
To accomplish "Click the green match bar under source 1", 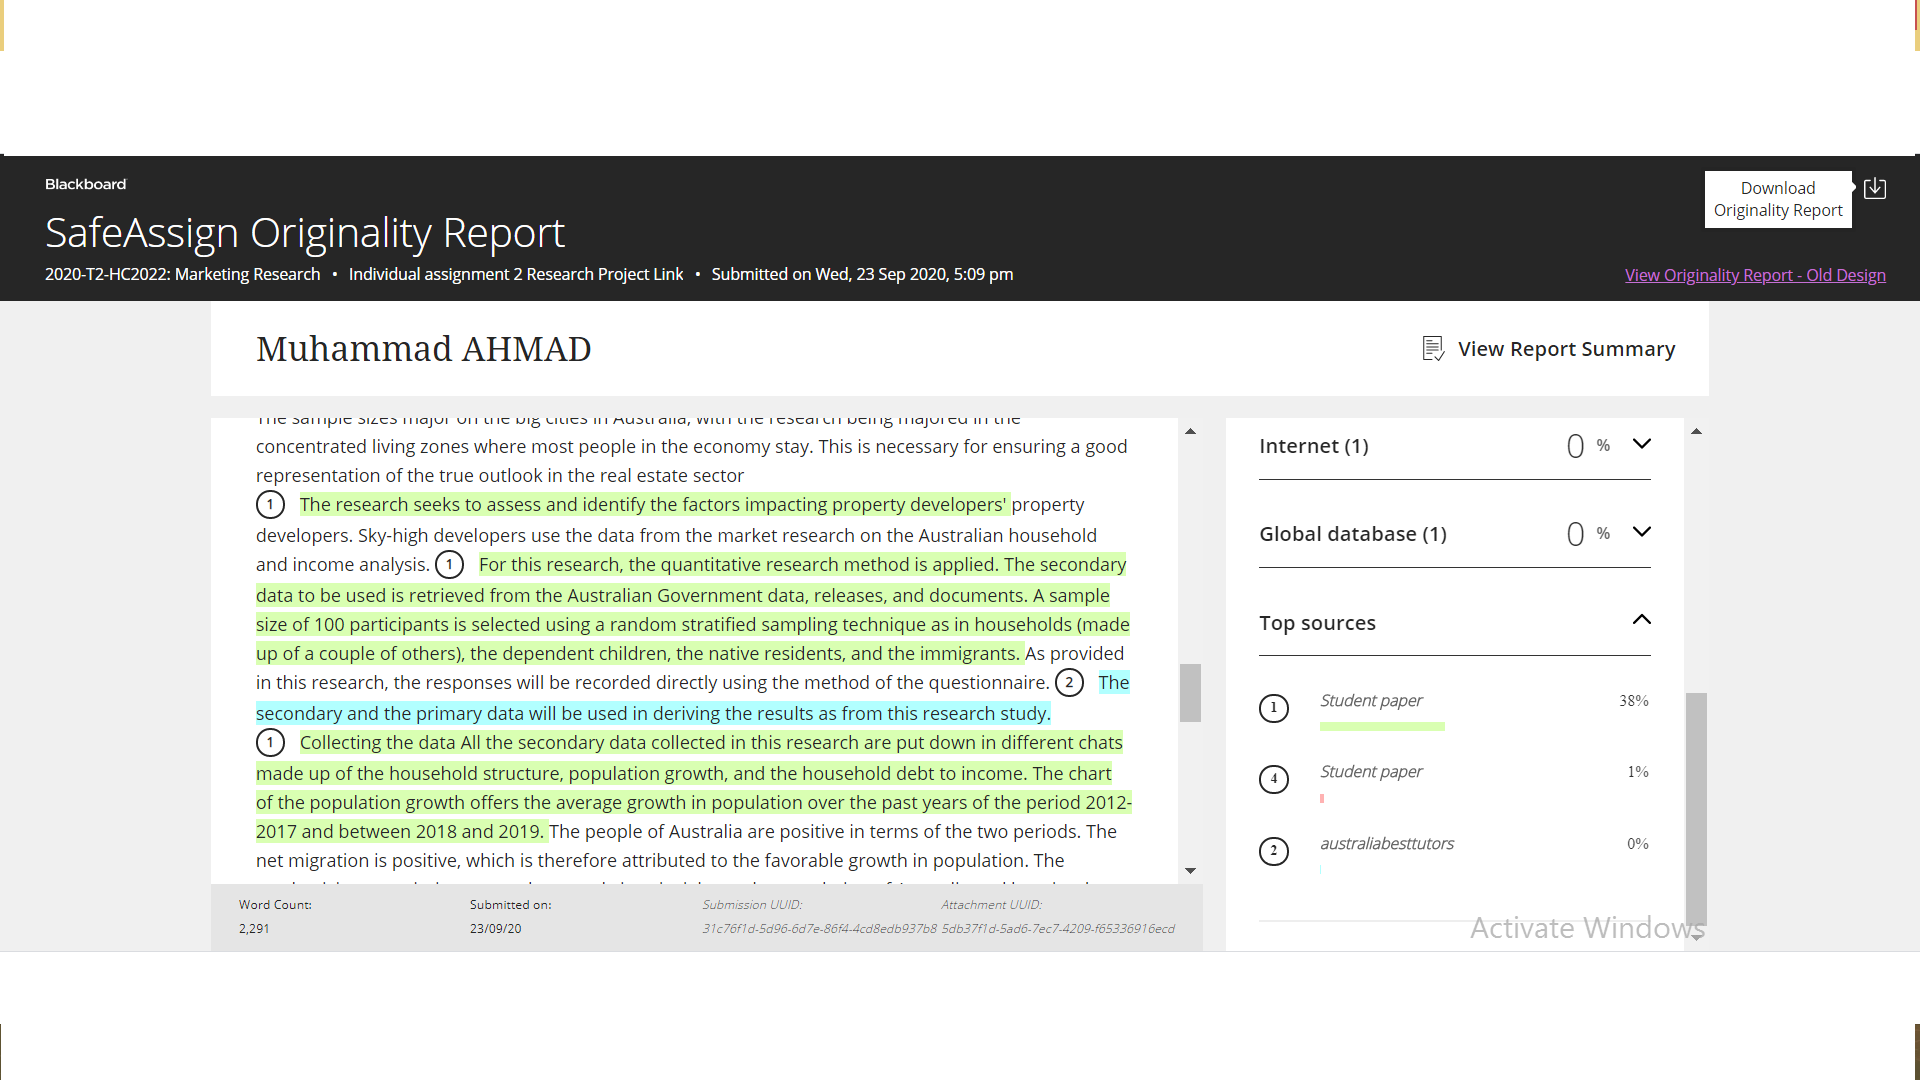I will point(1382,727).
